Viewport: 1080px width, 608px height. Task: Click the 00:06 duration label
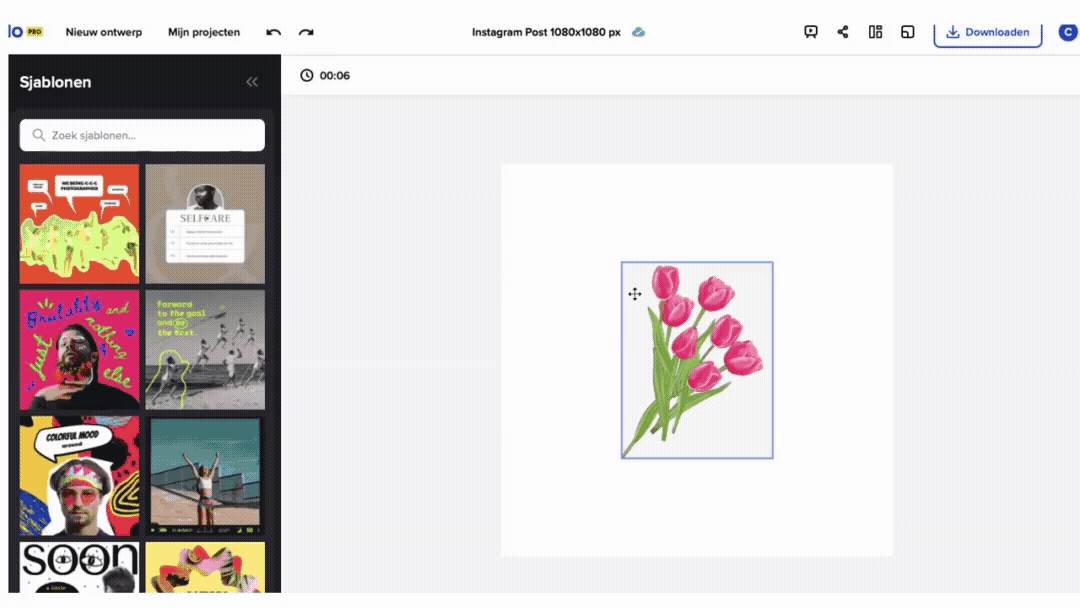(x=335, y=76)
